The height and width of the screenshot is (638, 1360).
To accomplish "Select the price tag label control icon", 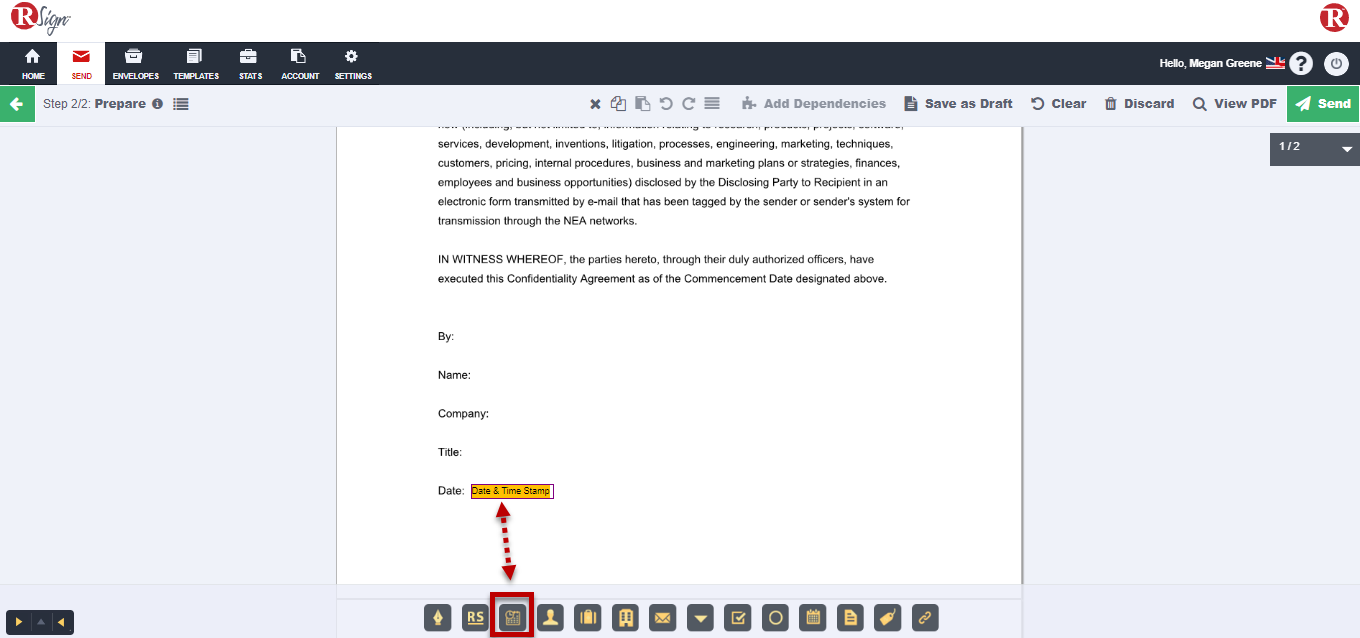I will 887,618.
